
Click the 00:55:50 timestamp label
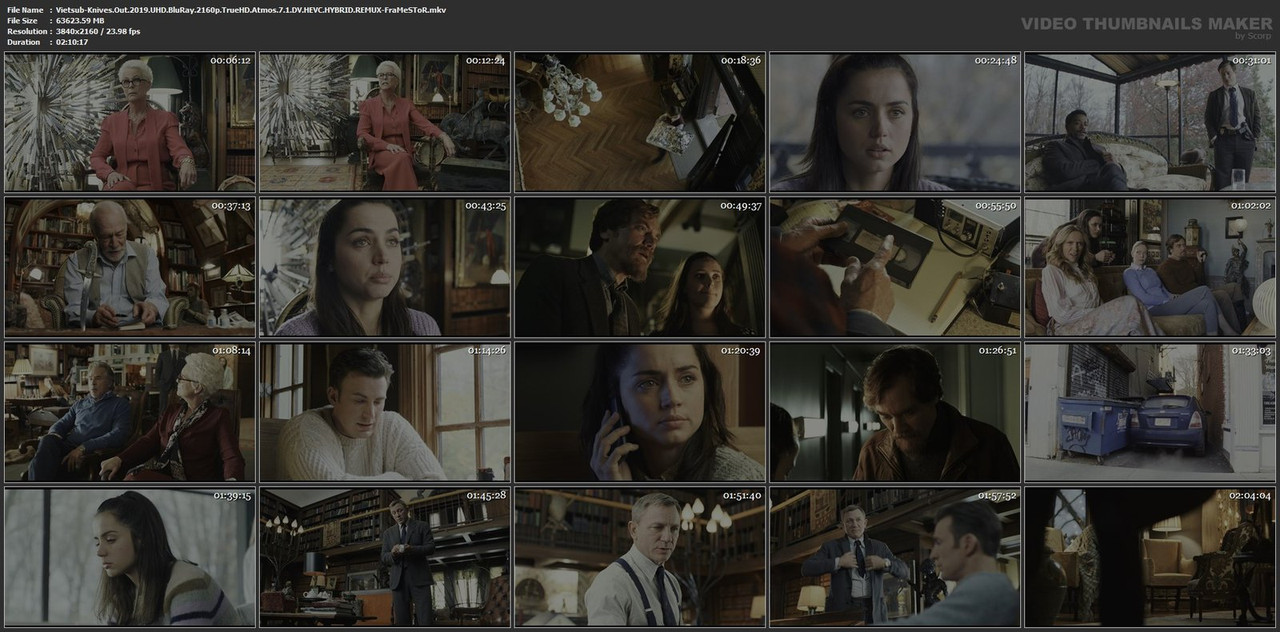[995, 206]
